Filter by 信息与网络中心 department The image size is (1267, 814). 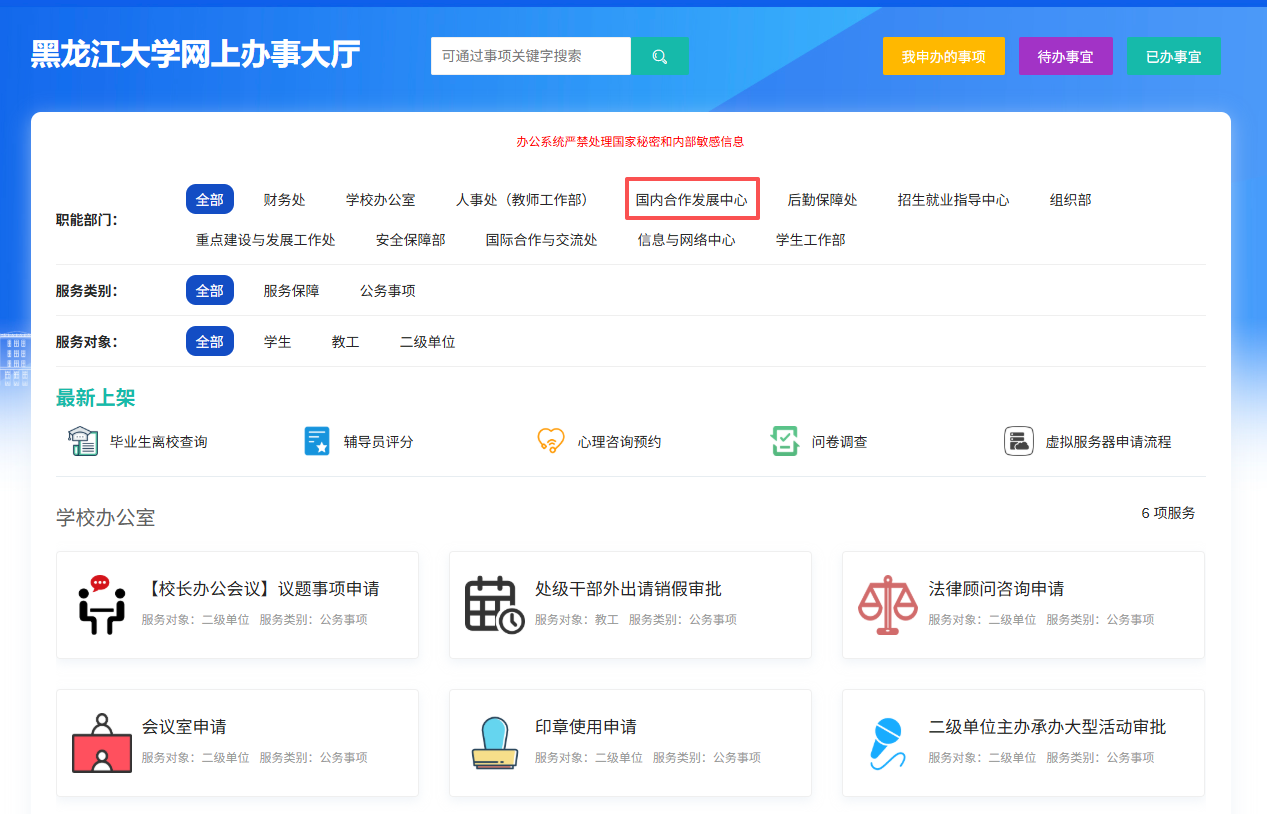pyautogui.click(x=686, y=240)
